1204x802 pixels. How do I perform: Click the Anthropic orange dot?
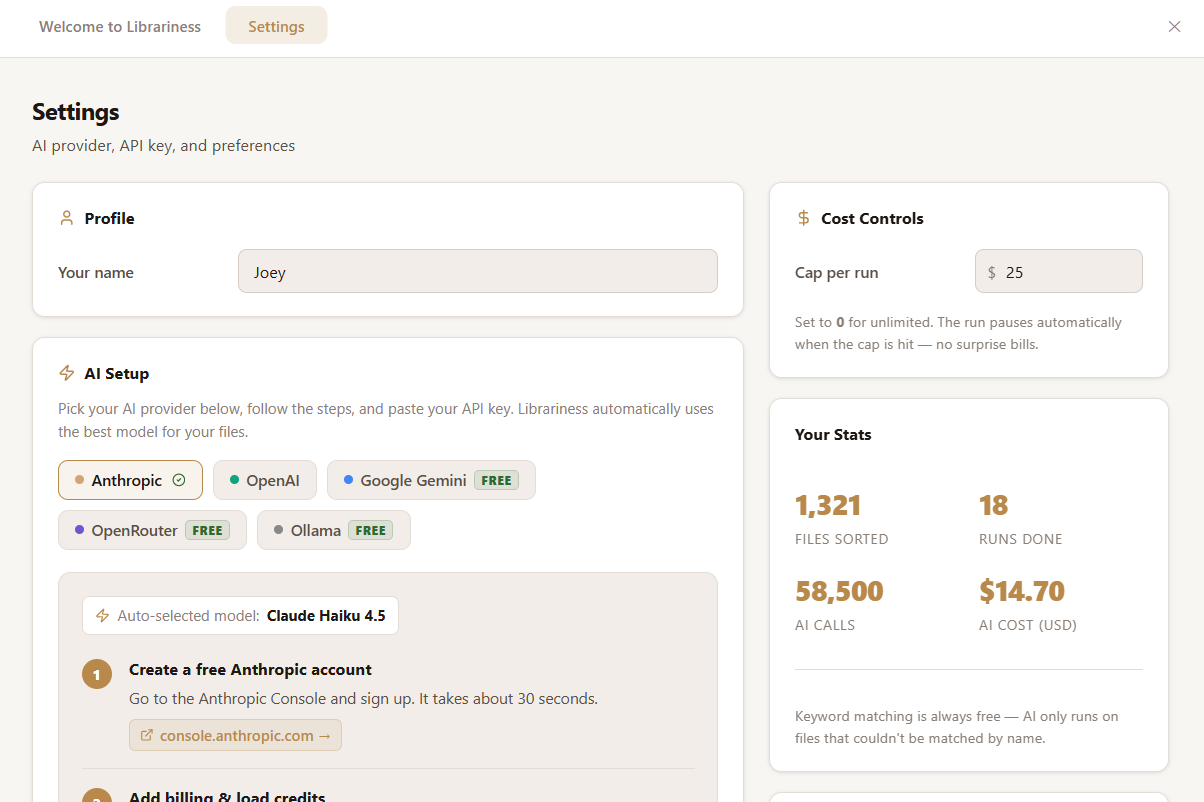(x=79, y=480)
